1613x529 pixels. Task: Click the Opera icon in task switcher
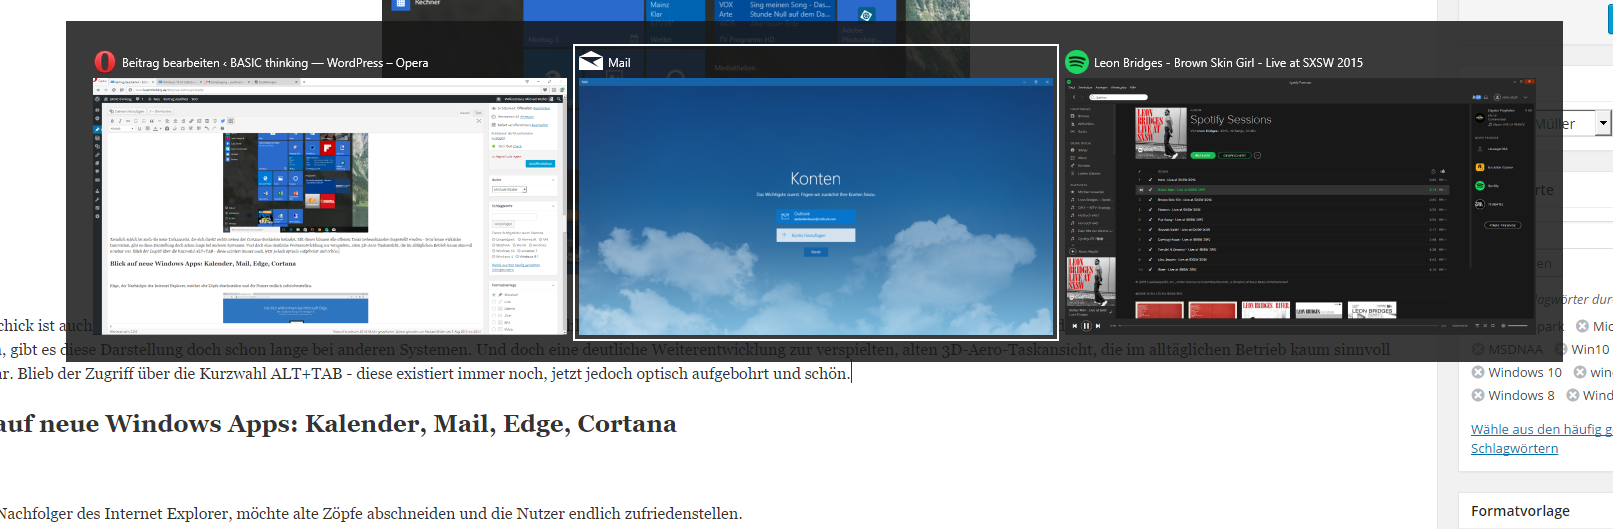pos(105,62)
